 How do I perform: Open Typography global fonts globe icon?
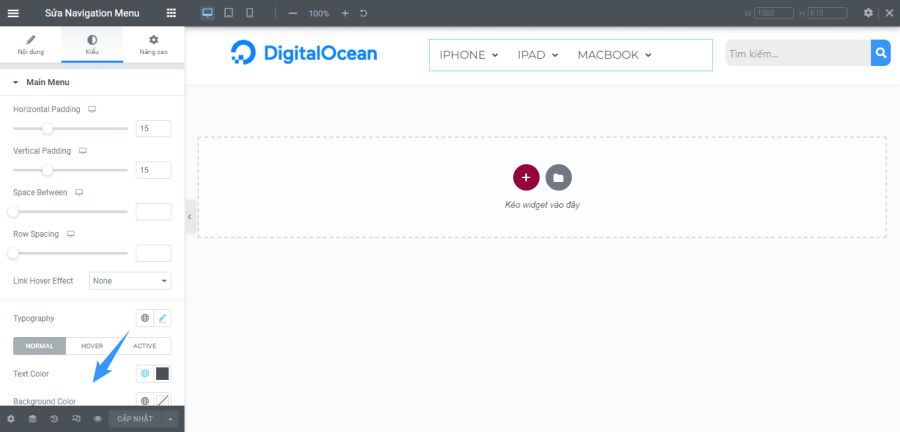[145, 318]
